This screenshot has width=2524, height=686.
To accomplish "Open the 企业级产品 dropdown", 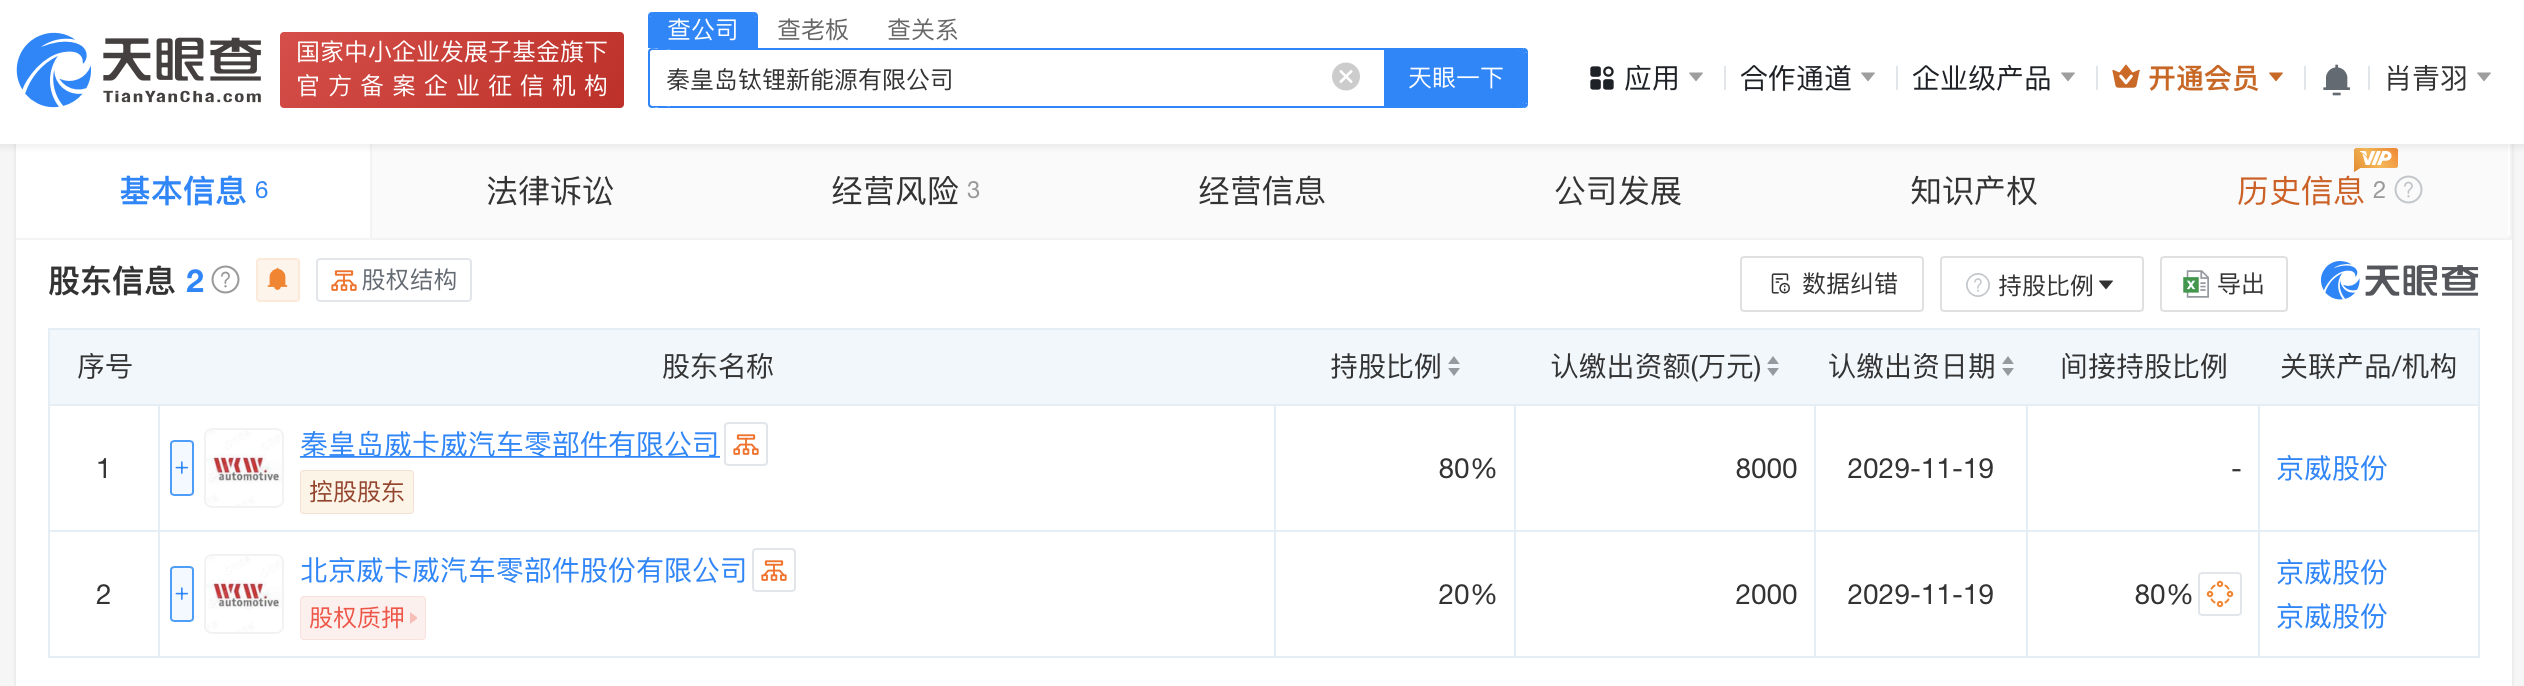I will point(1993,78).
